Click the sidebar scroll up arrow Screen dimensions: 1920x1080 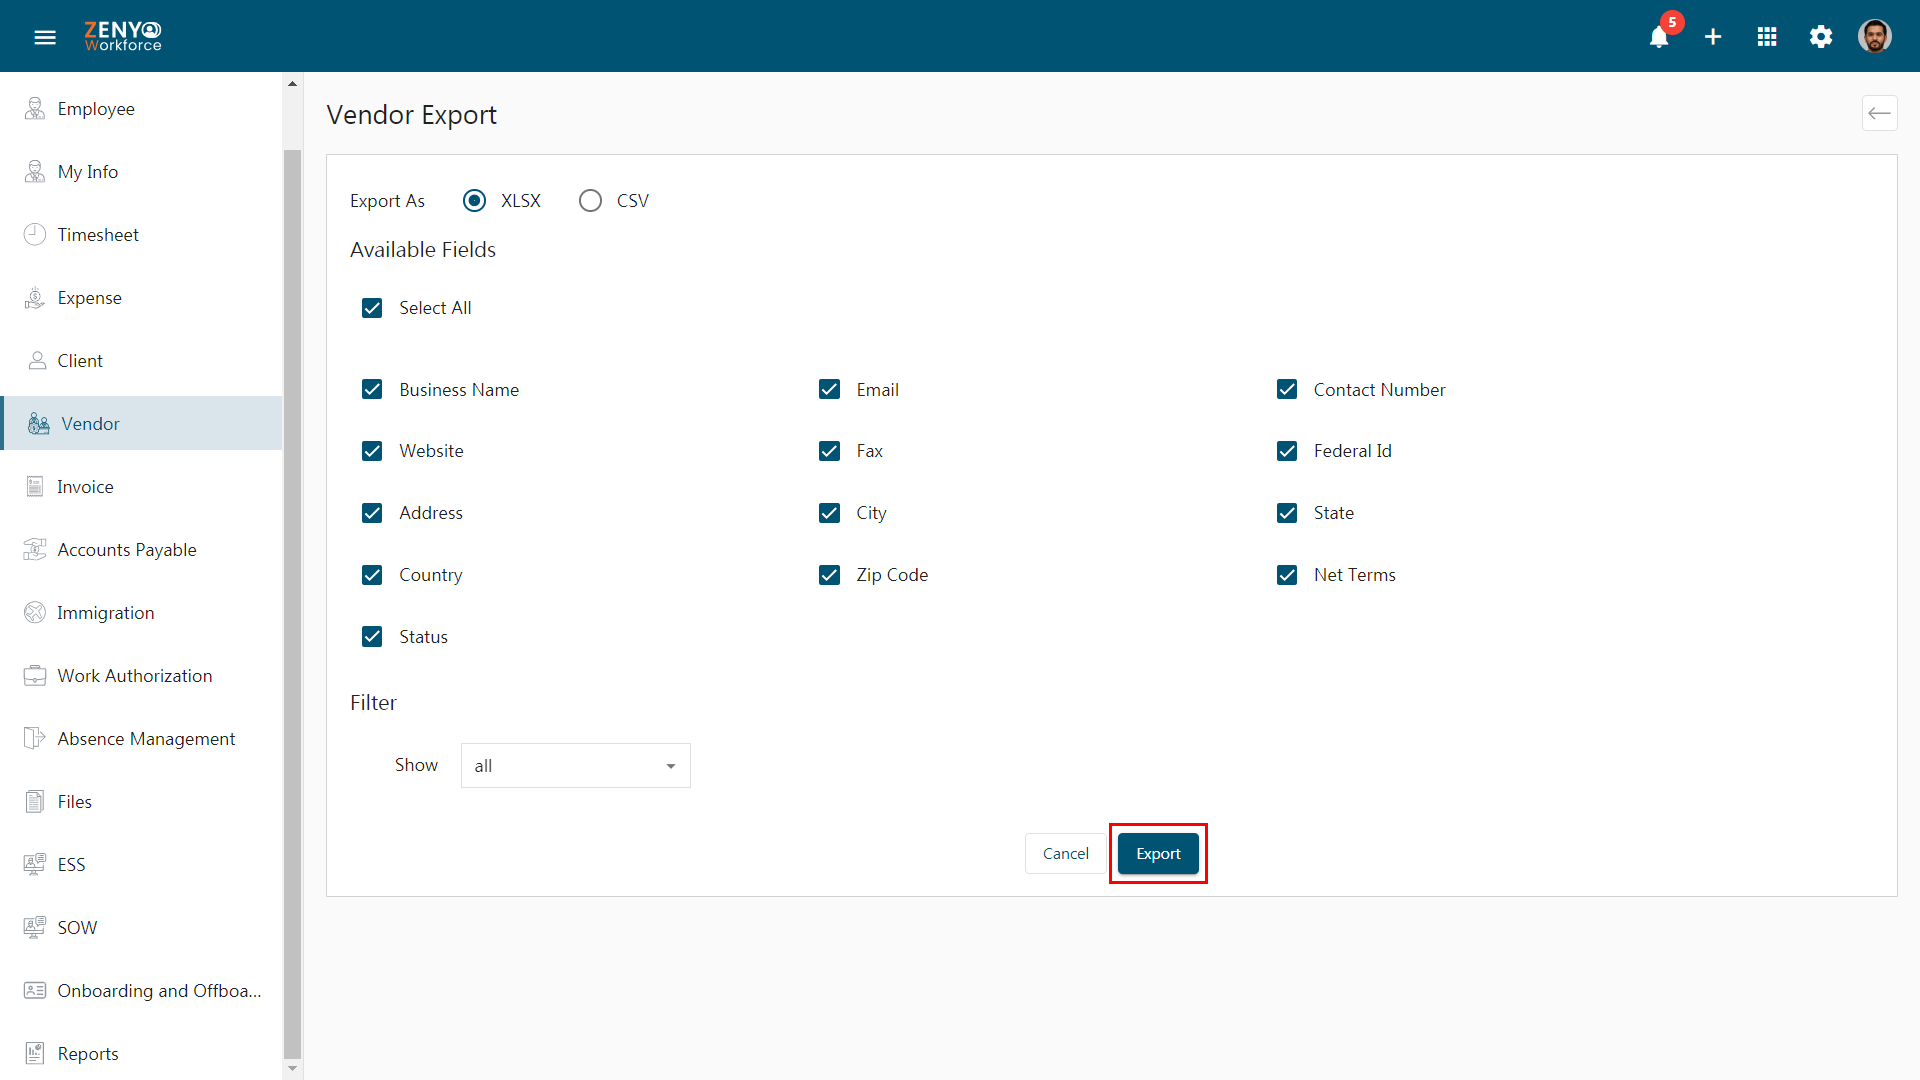coord(292,84)
